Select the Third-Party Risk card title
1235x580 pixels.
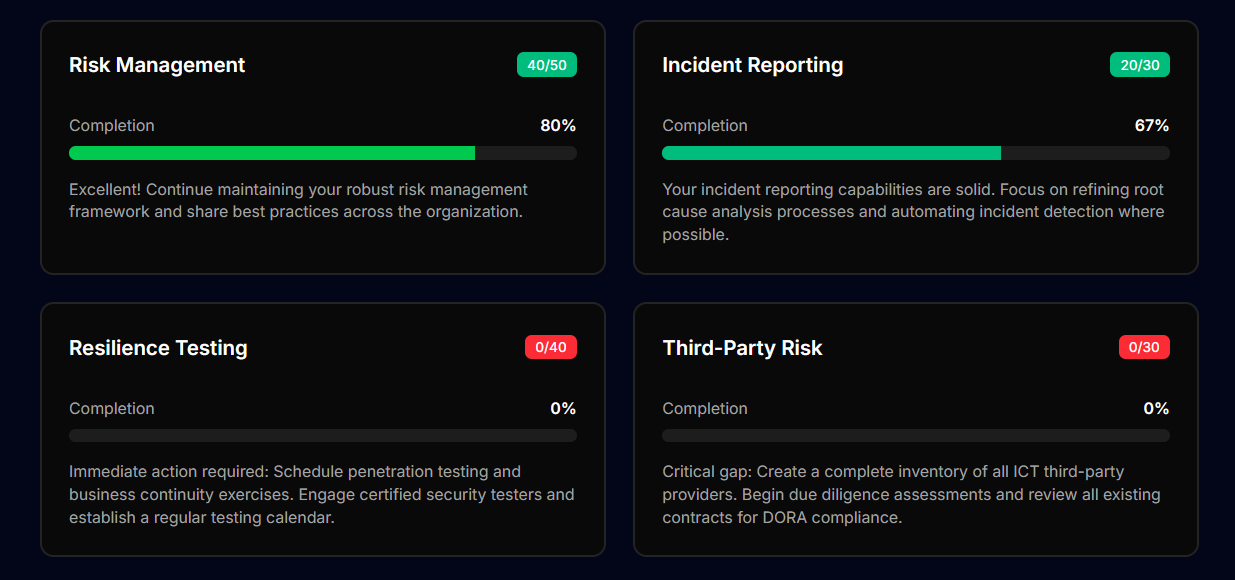pyautogui.click(x=742, y=348)
